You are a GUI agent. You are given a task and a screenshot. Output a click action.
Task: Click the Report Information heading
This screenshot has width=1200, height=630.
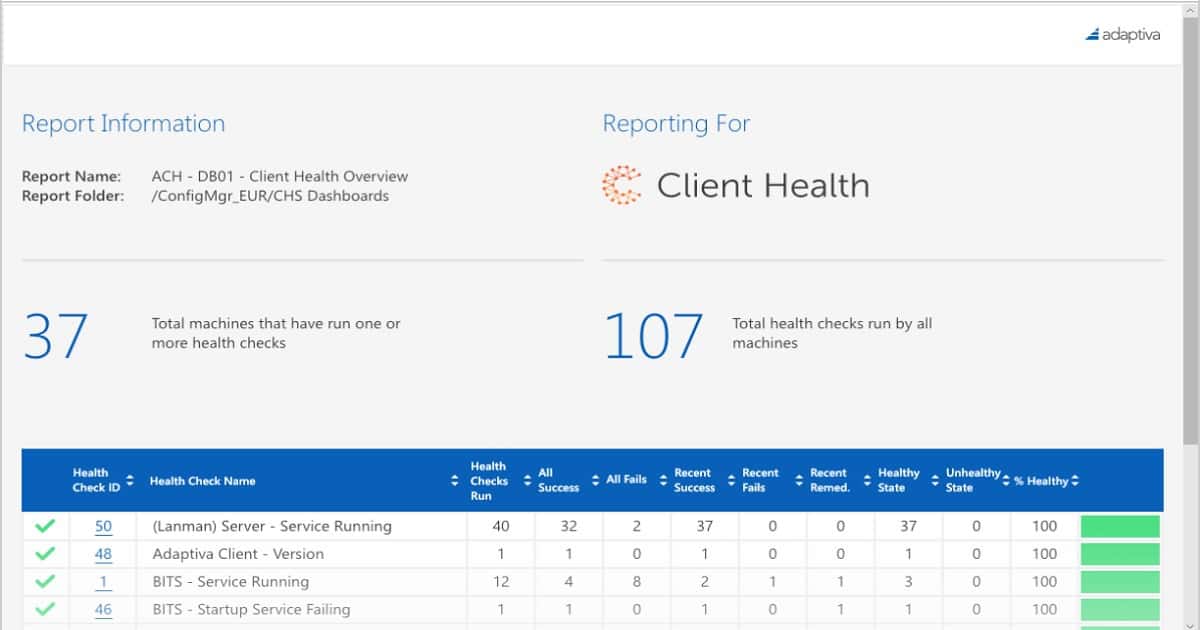click(x=123, y=124)
